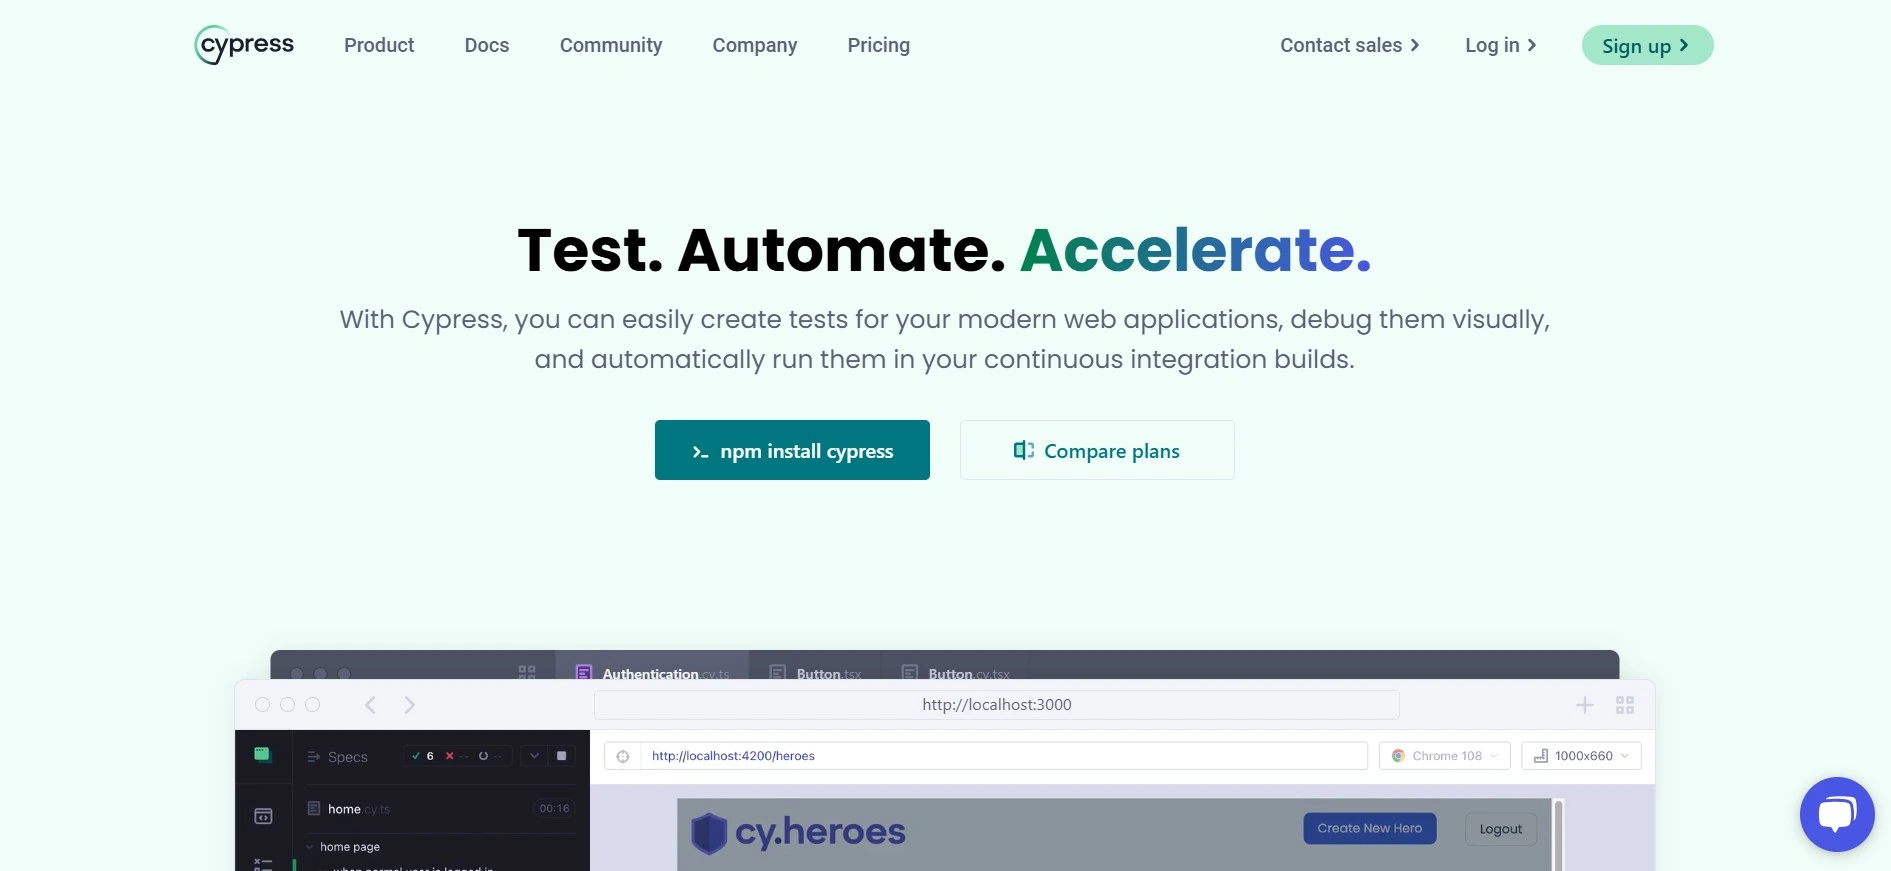Click the Log in chevron arrow
The width and height of the screenshot is (1891, 871).
[x=1532, y=45]
